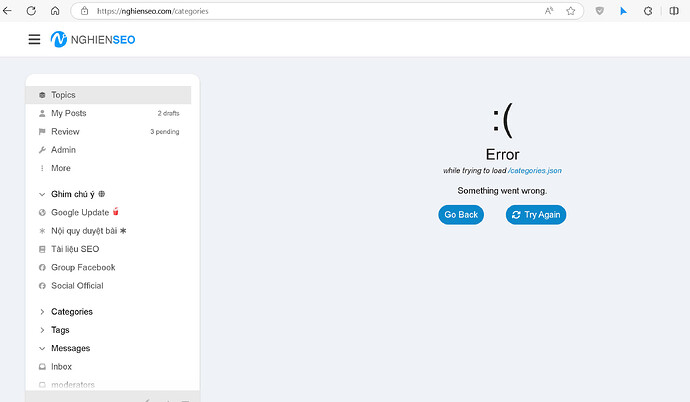Open Tài liệu SEO link

pyautogui.click(x=75, y=249)
